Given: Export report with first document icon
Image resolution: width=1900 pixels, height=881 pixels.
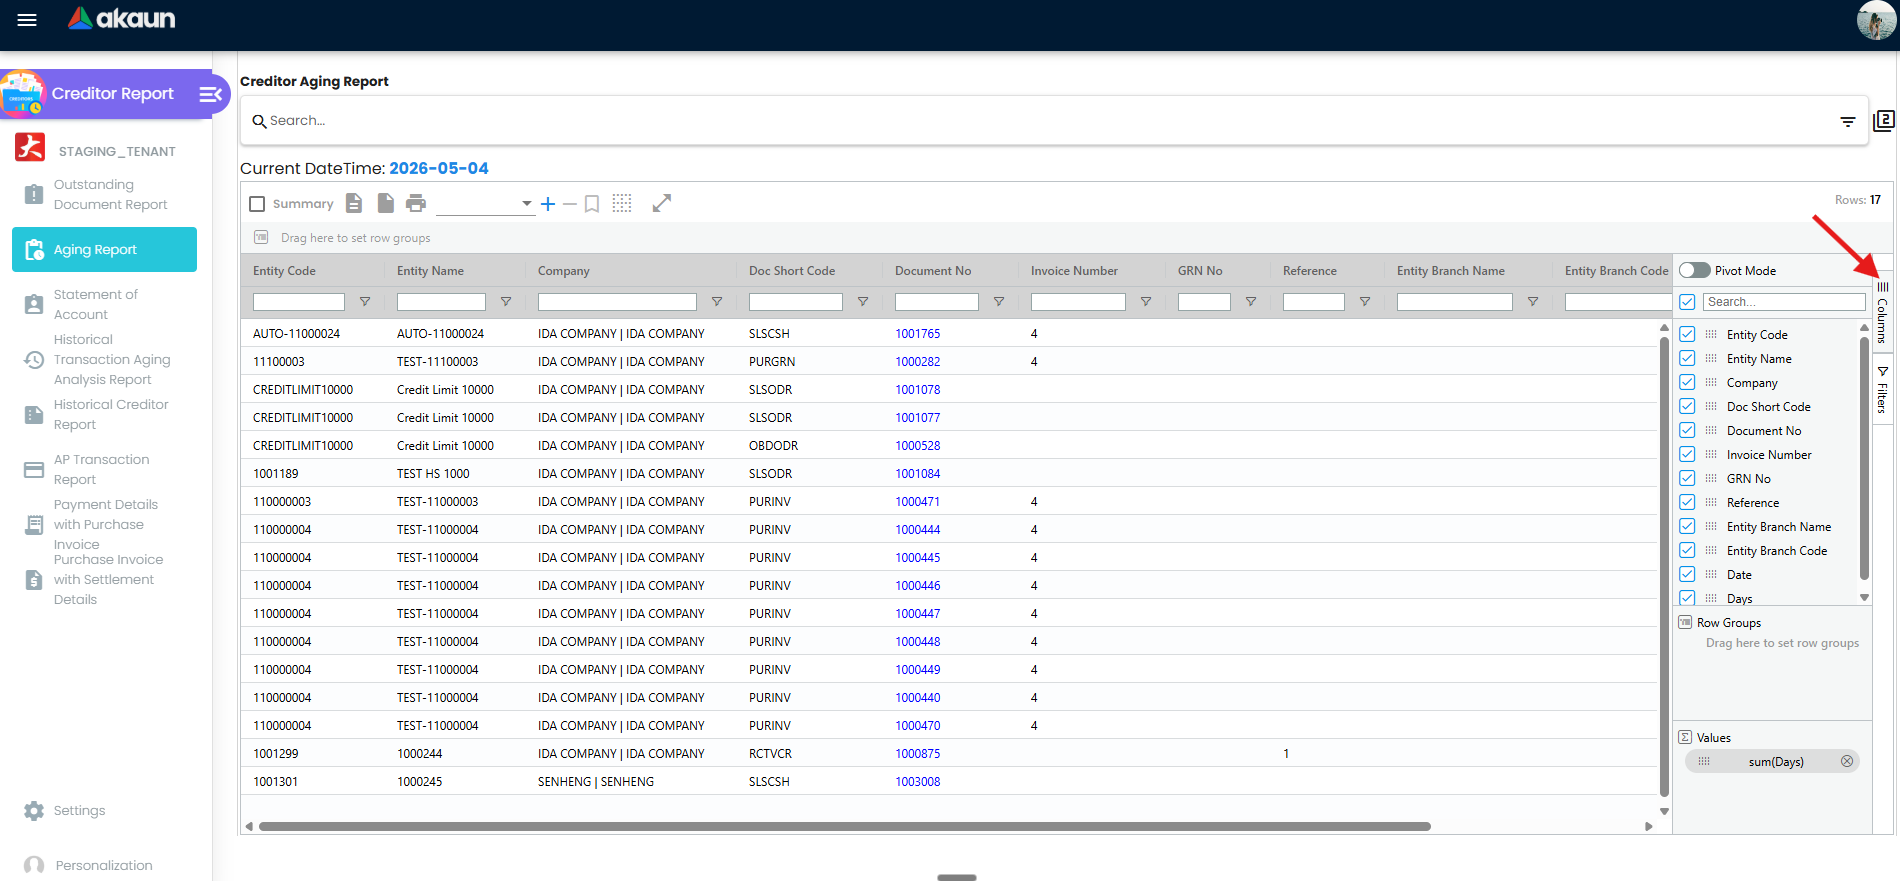Looking at the screenshot, I should pyautogui.click(x=354, y=203).
